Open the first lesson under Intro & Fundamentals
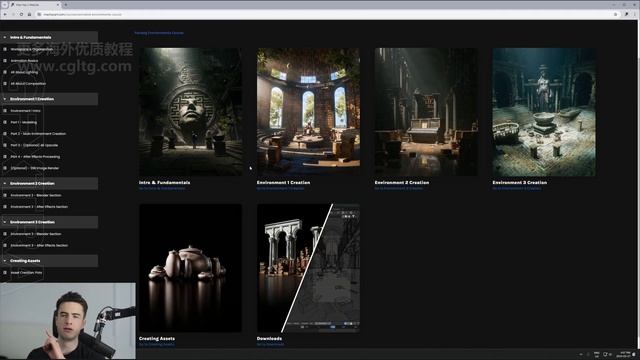The width and height of the screenshot is (640, 360). pyautogui.click(x=32, y=49)
